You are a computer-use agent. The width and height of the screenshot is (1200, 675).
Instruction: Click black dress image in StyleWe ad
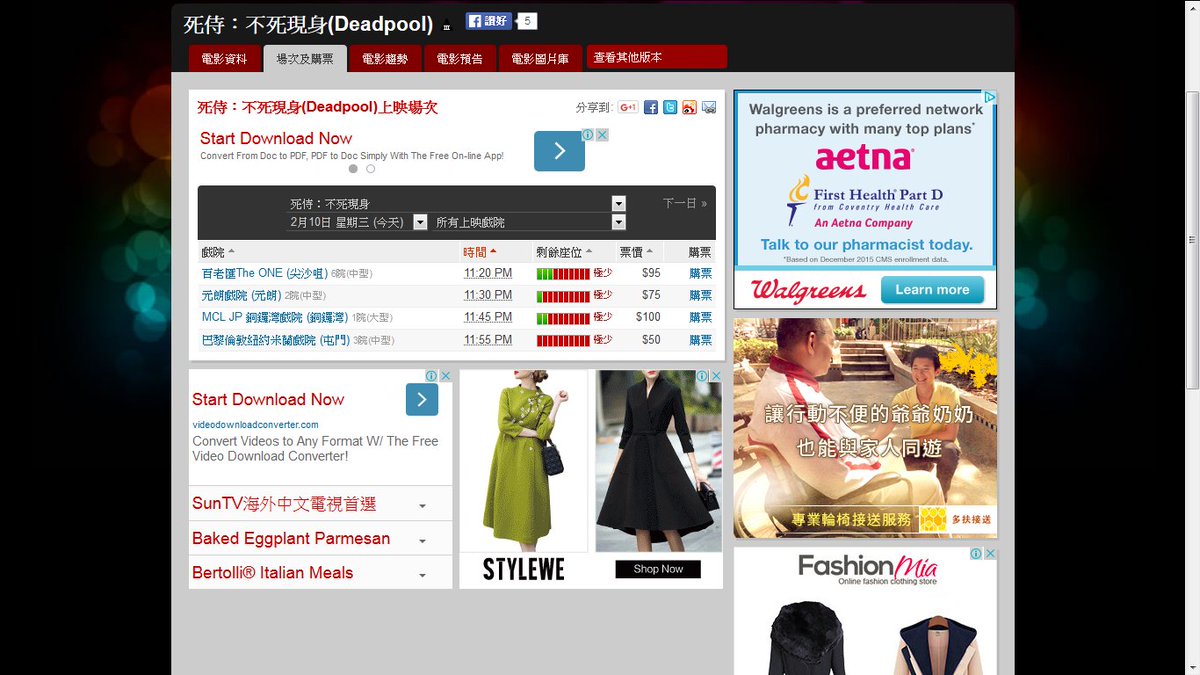pos(658,461)
